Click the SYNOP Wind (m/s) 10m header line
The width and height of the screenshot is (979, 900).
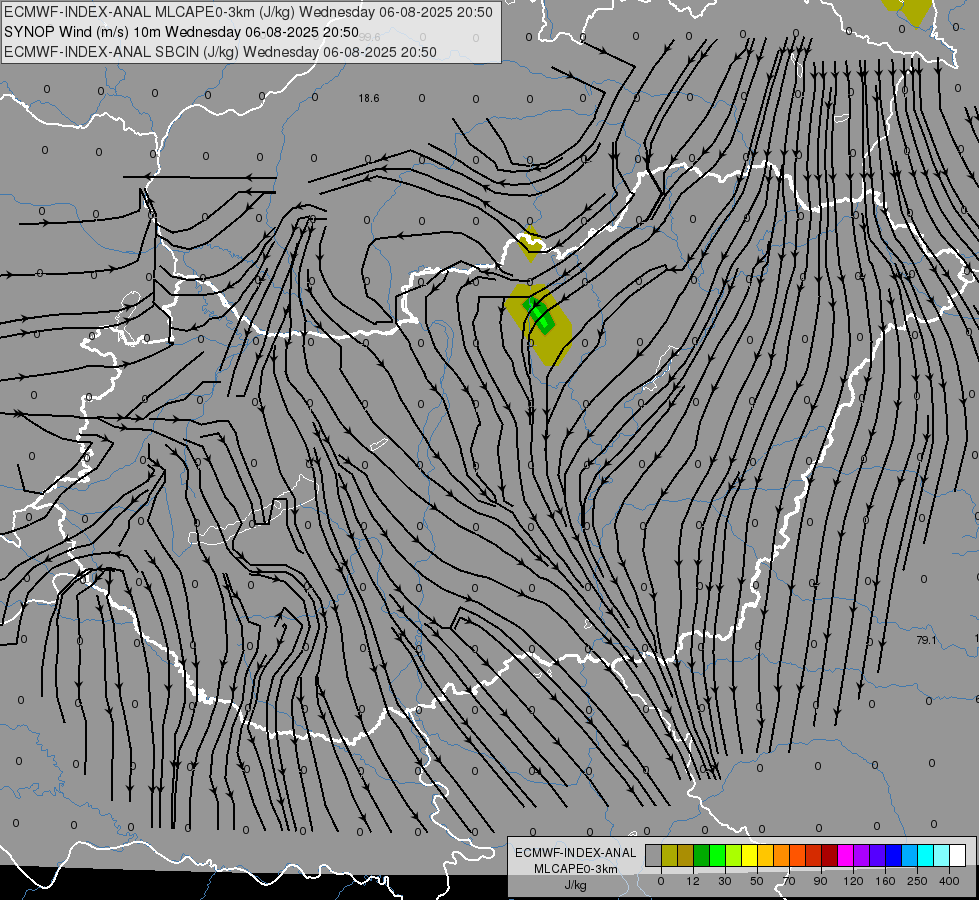point(182,32)
